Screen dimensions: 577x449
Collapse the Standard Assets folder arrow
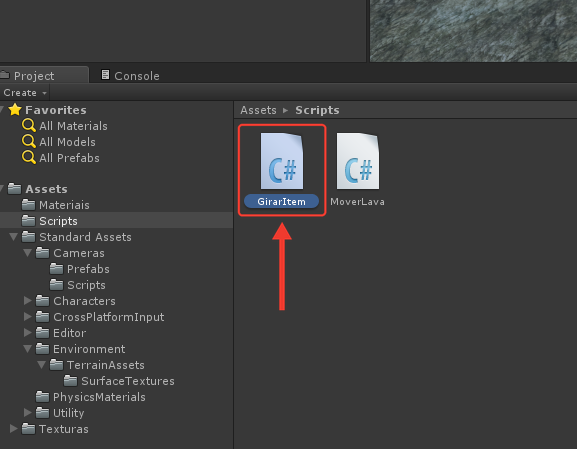point(14,237)
